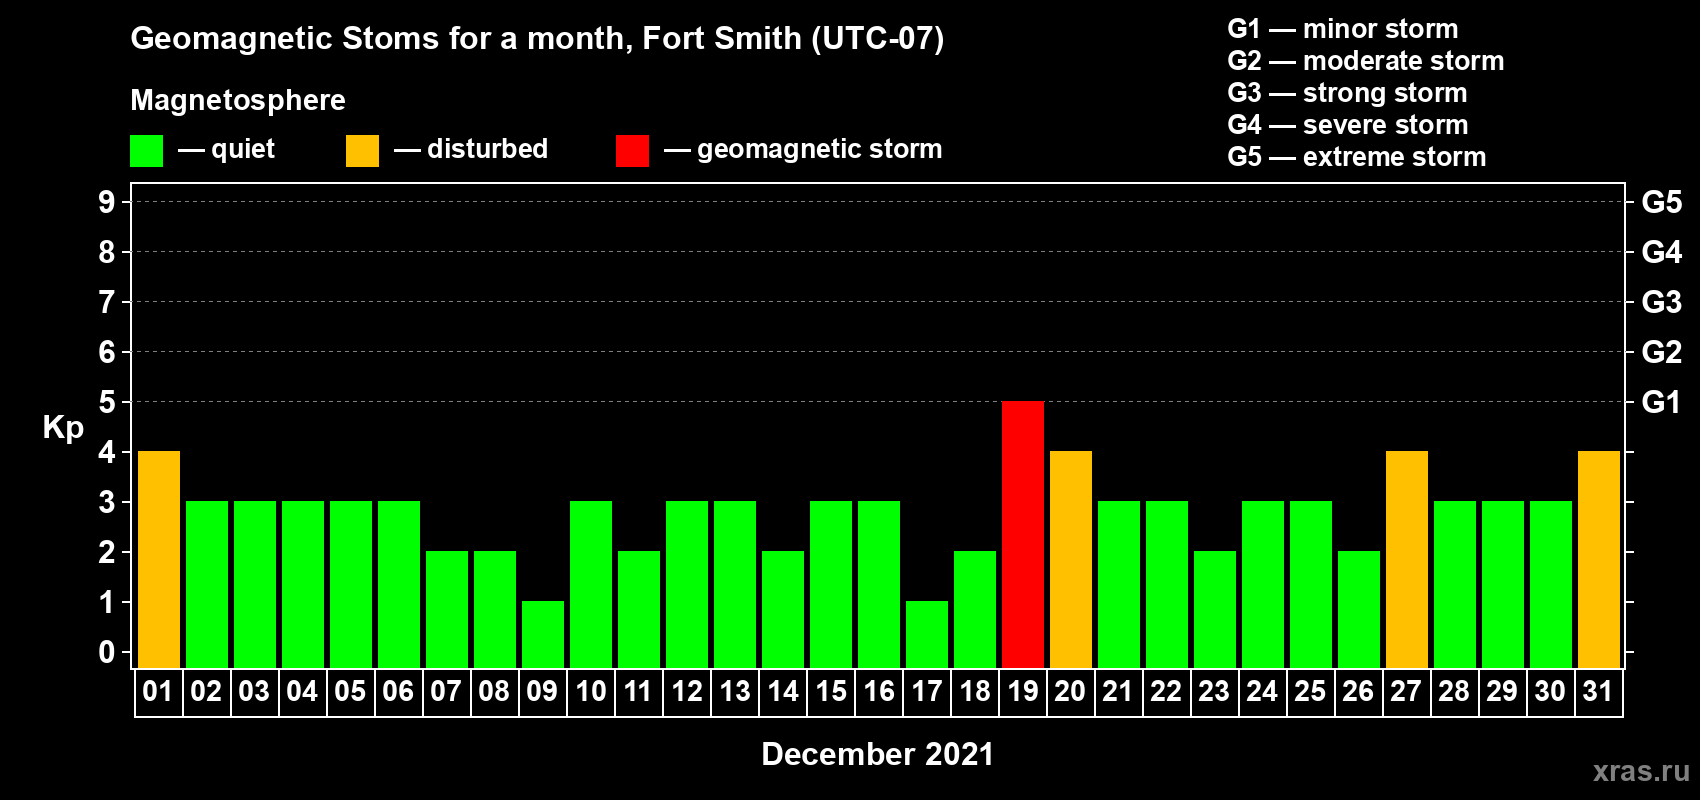This screenshot has width=1700, height=800.
Task: Click the date label 31
Action: point(1598,691)
